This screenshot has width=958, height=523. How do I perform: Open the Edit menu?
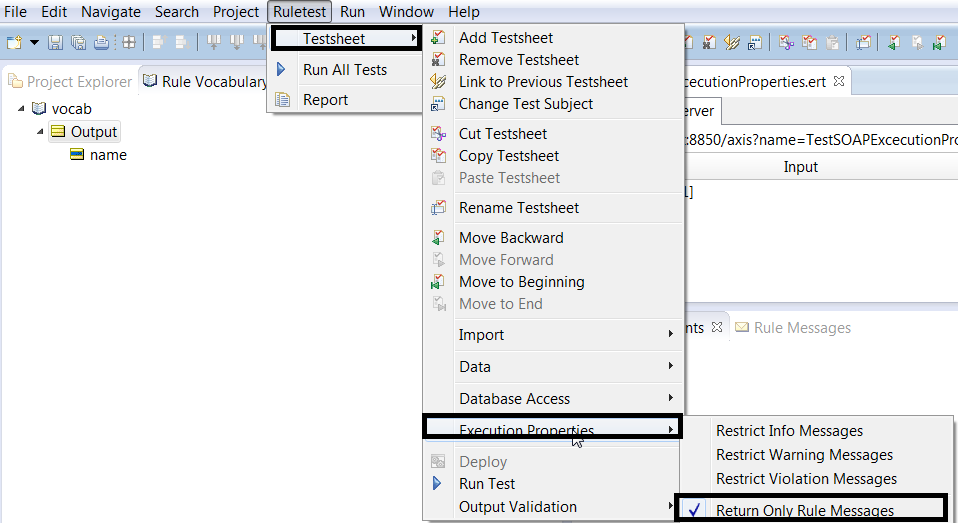[54, 12]
